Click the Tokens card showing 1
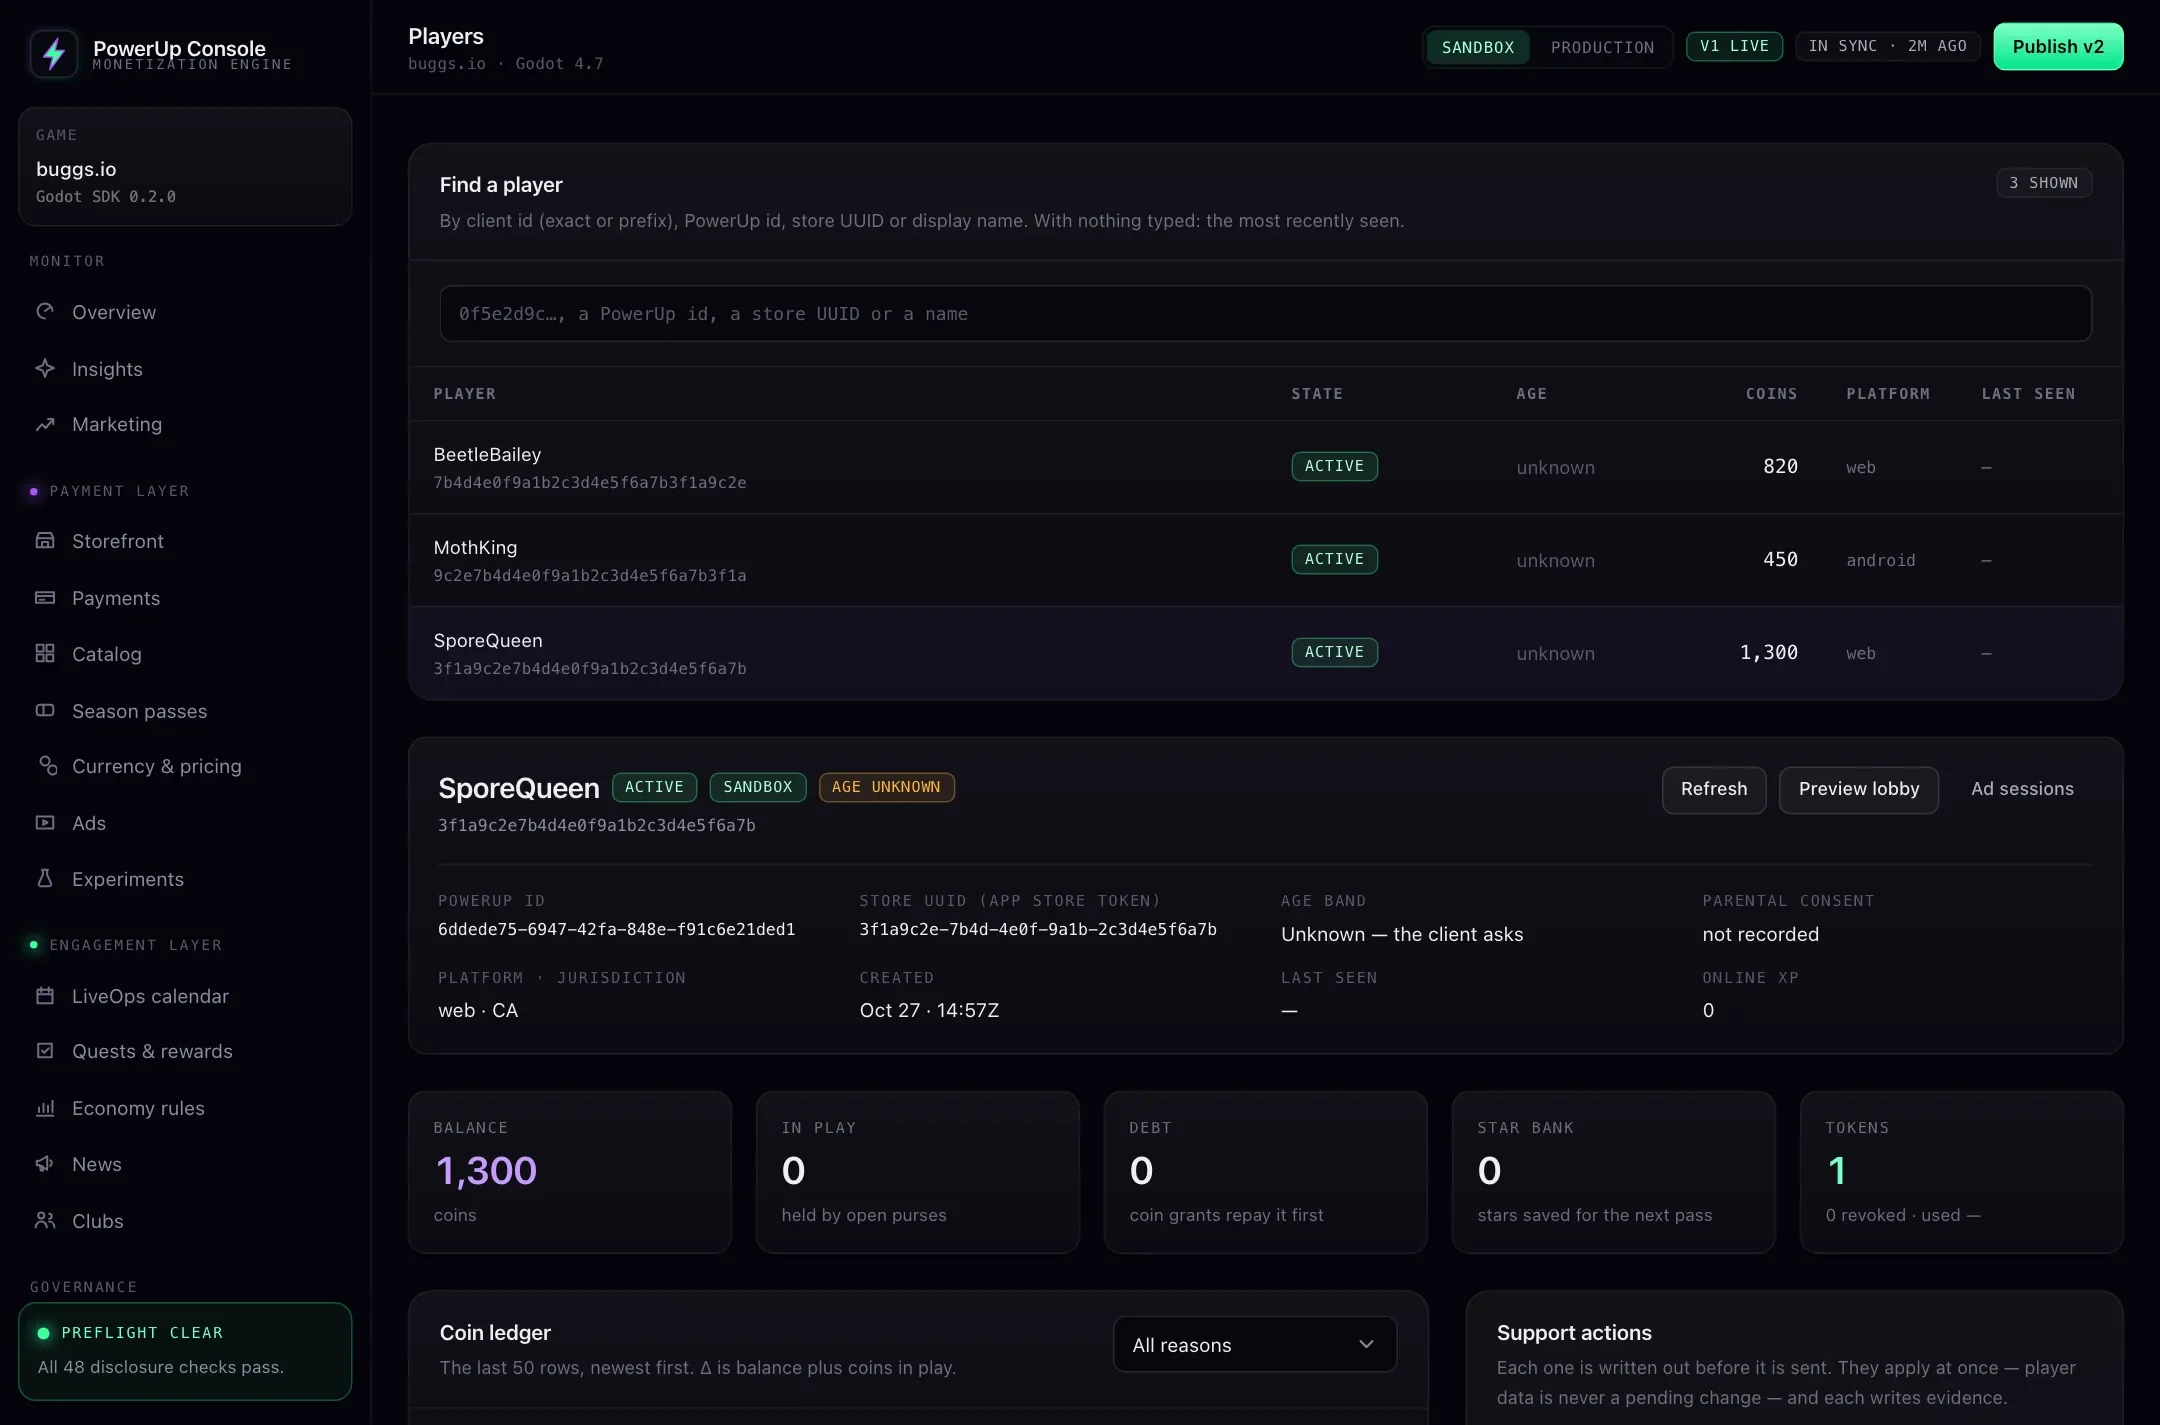This screenshot has width=2160, height=1425. click(x=1961, y=1172)
